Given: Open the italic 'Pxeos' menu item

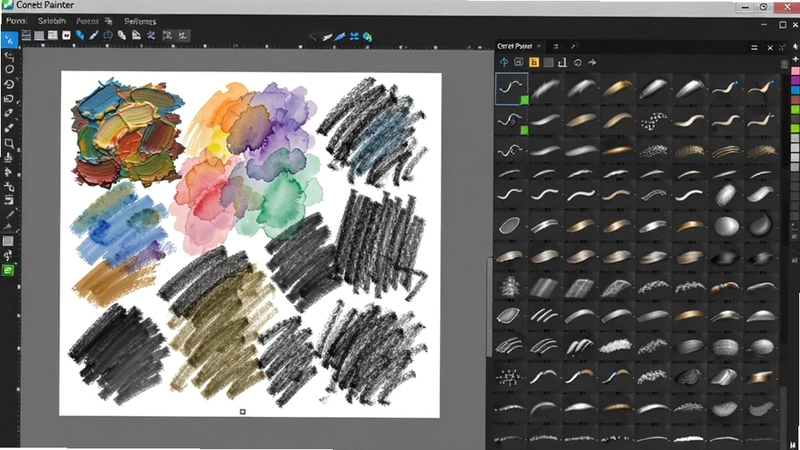Looking at the screenshot, I should click(87, 21).
